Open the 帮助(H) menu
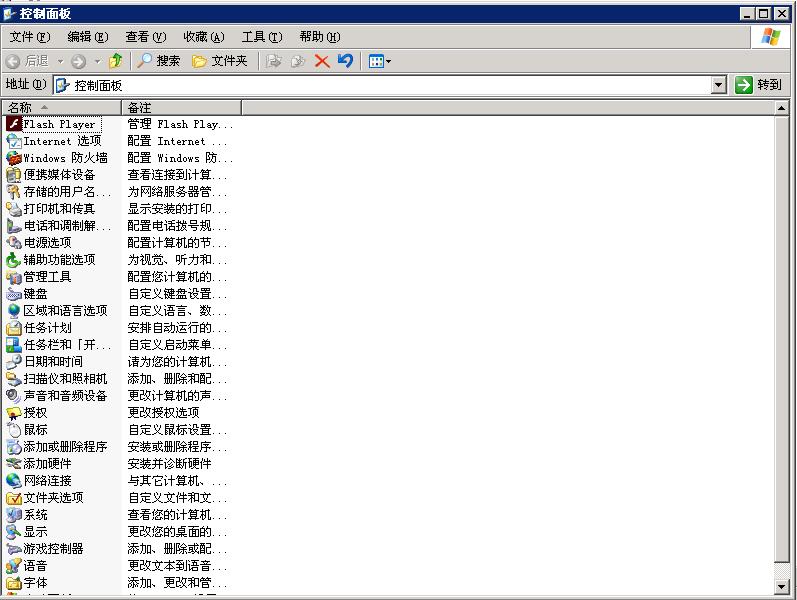 (320, 37)
